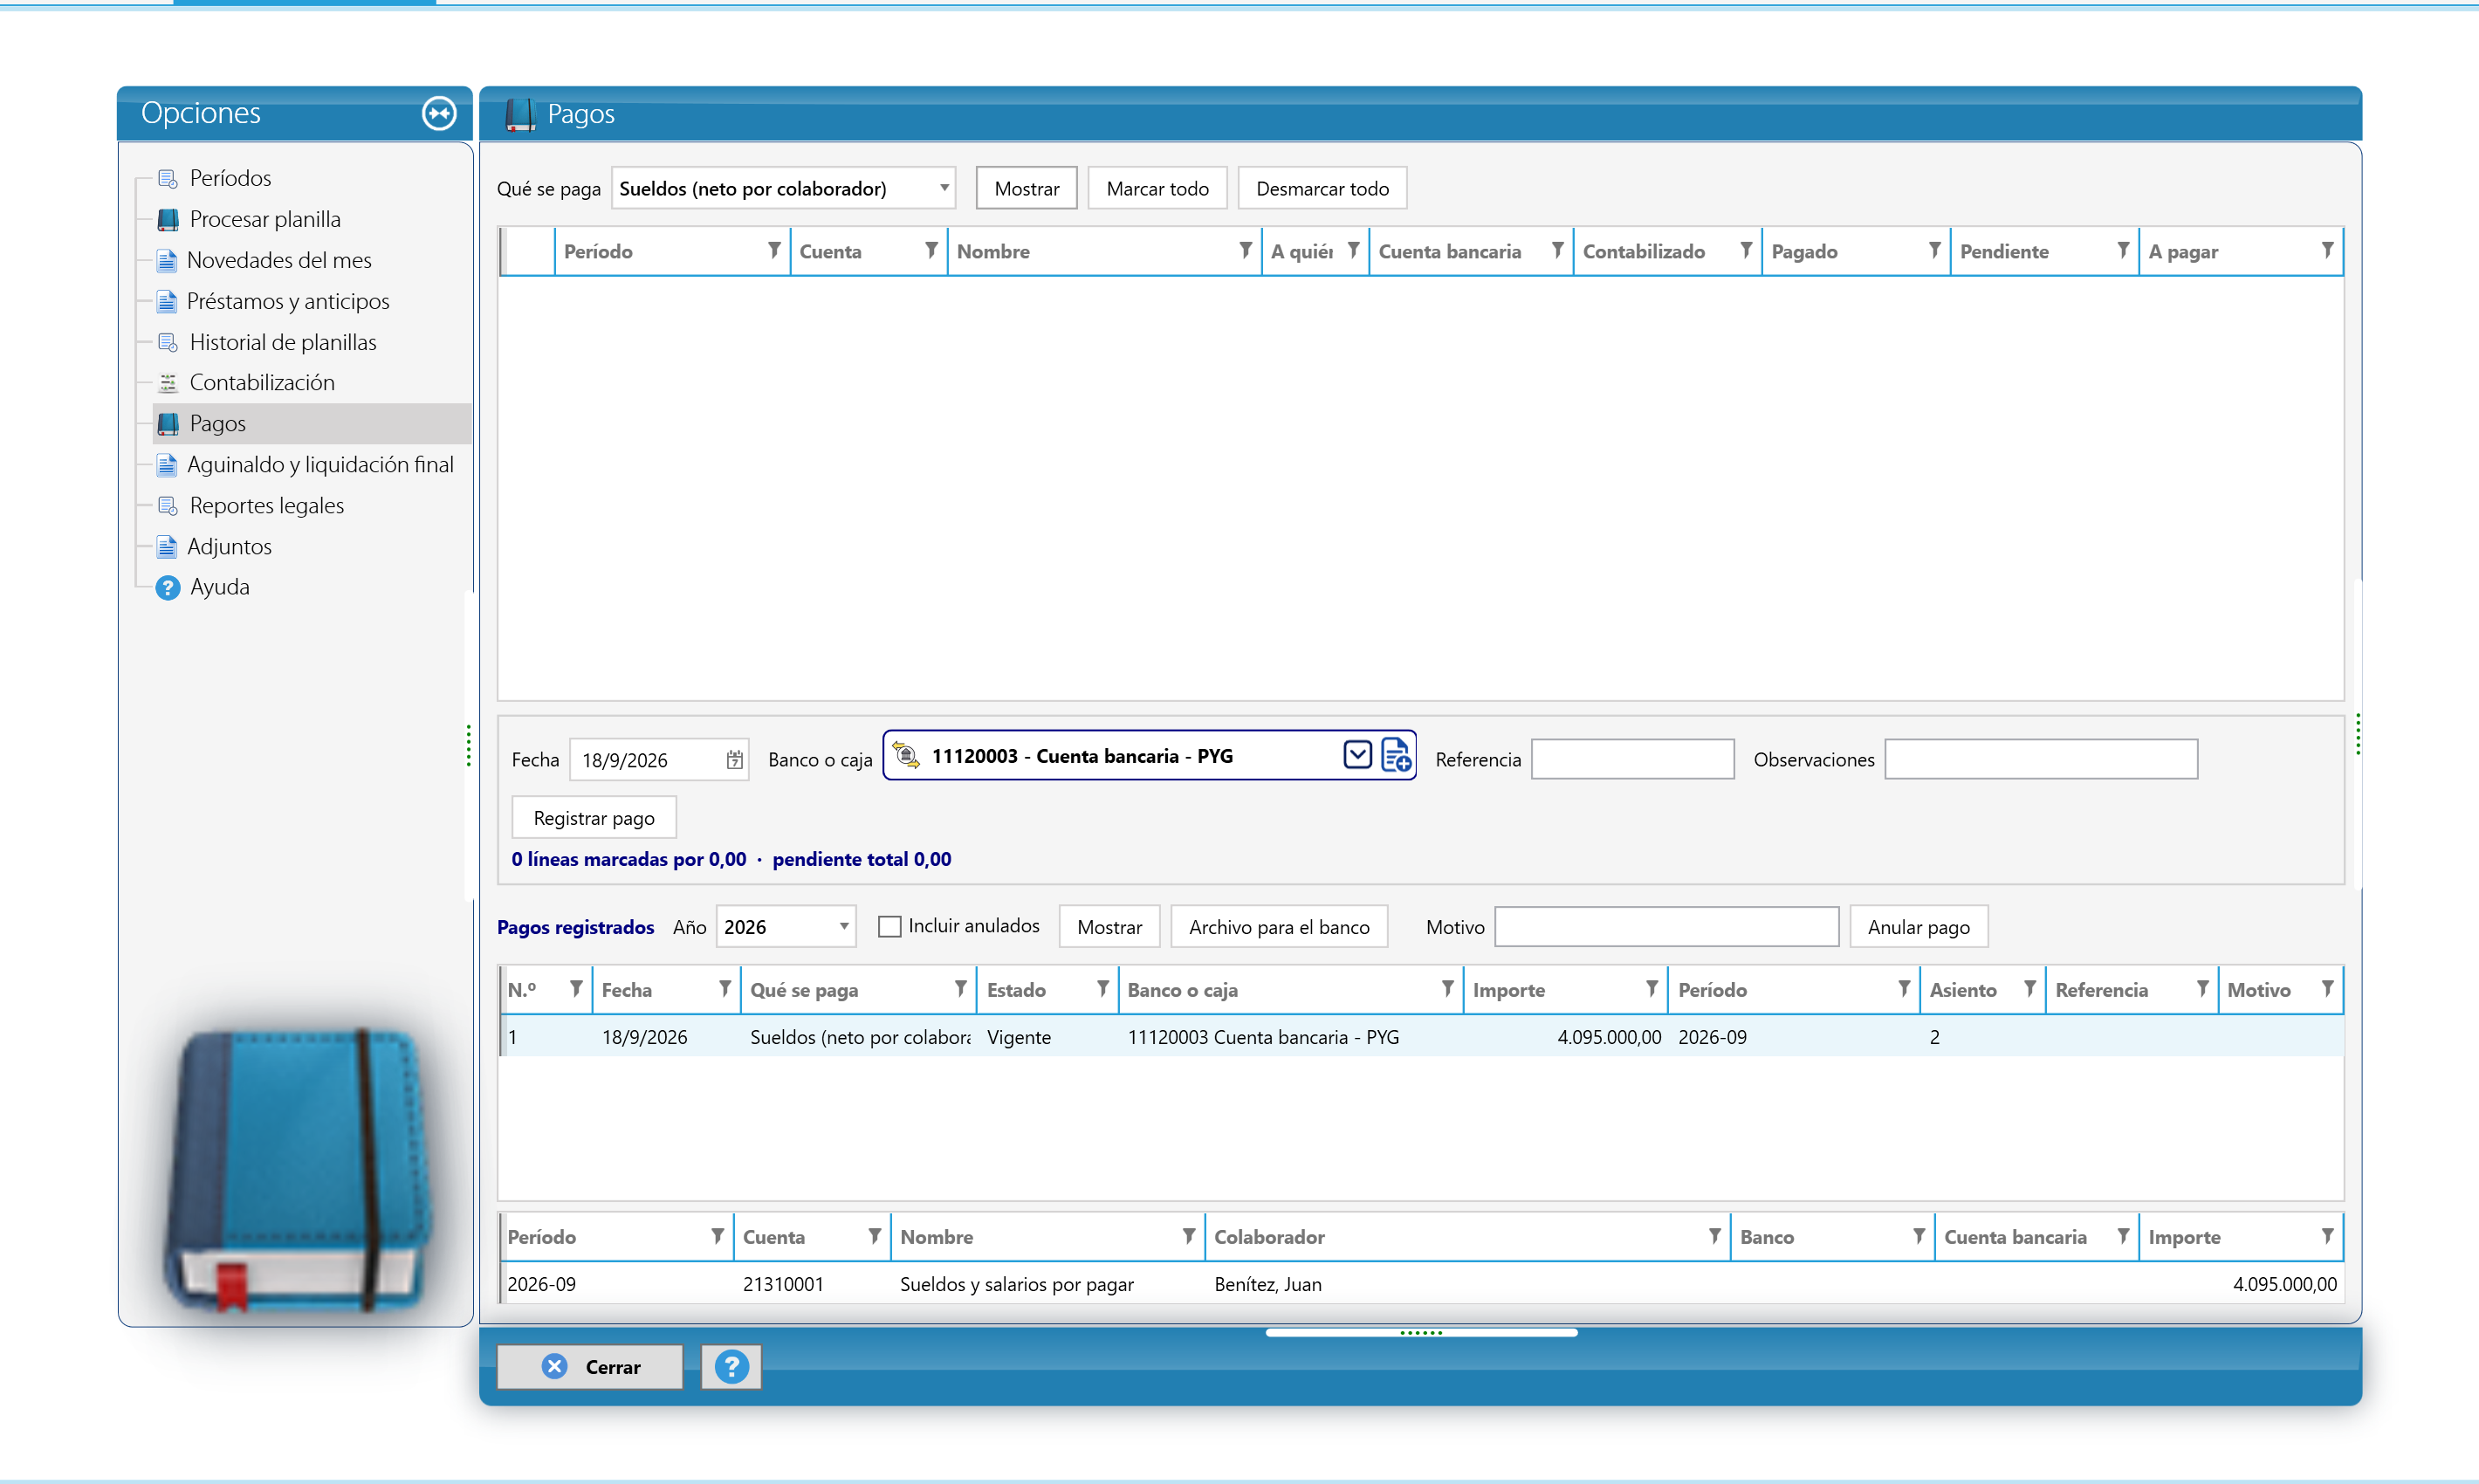The width and height of the screenshot is (2479, 1484).
Task: Open the calendar picker in Fecha field
Action: point(734,760)
